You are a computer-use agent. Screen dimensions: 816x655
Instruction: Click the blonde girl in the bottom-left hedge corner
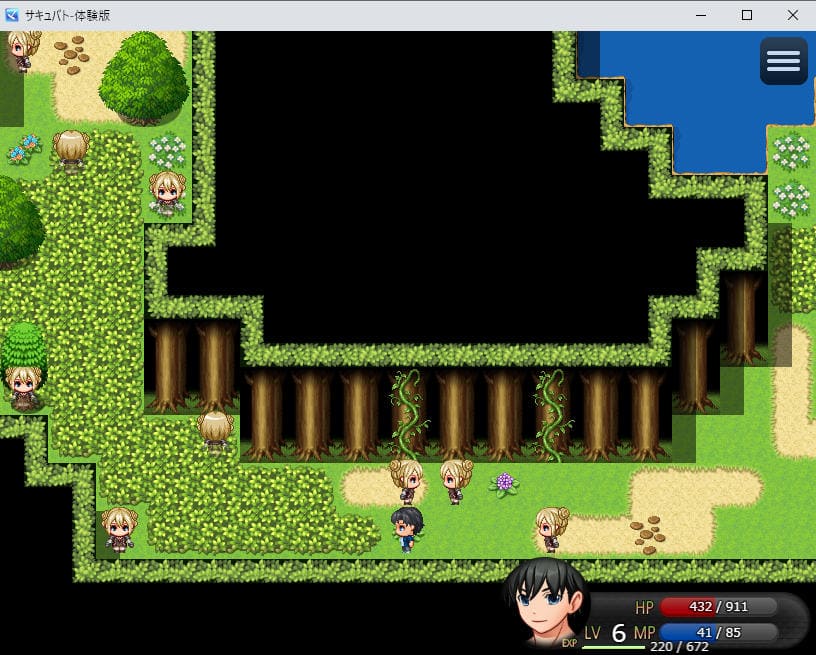pyautogui.click(x=120, y=530)
